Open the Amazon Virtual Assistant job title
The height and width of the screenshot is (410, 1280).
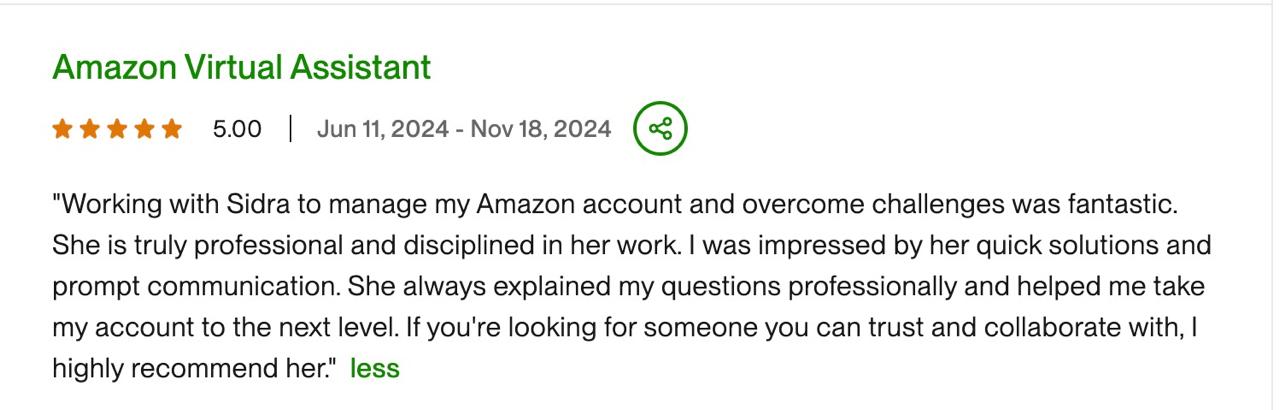point(241,67)
